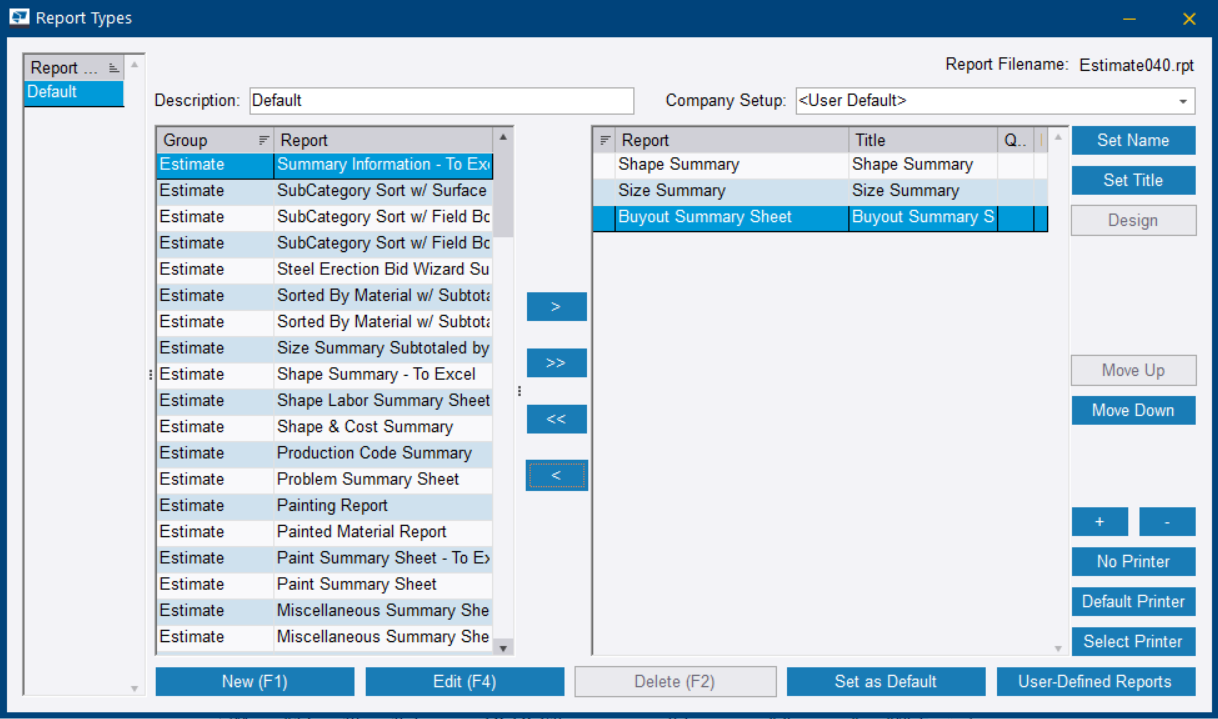This screenshot has height=719, width=1218.
Task: Click Set as Default
Action: (x=884, y=681)
